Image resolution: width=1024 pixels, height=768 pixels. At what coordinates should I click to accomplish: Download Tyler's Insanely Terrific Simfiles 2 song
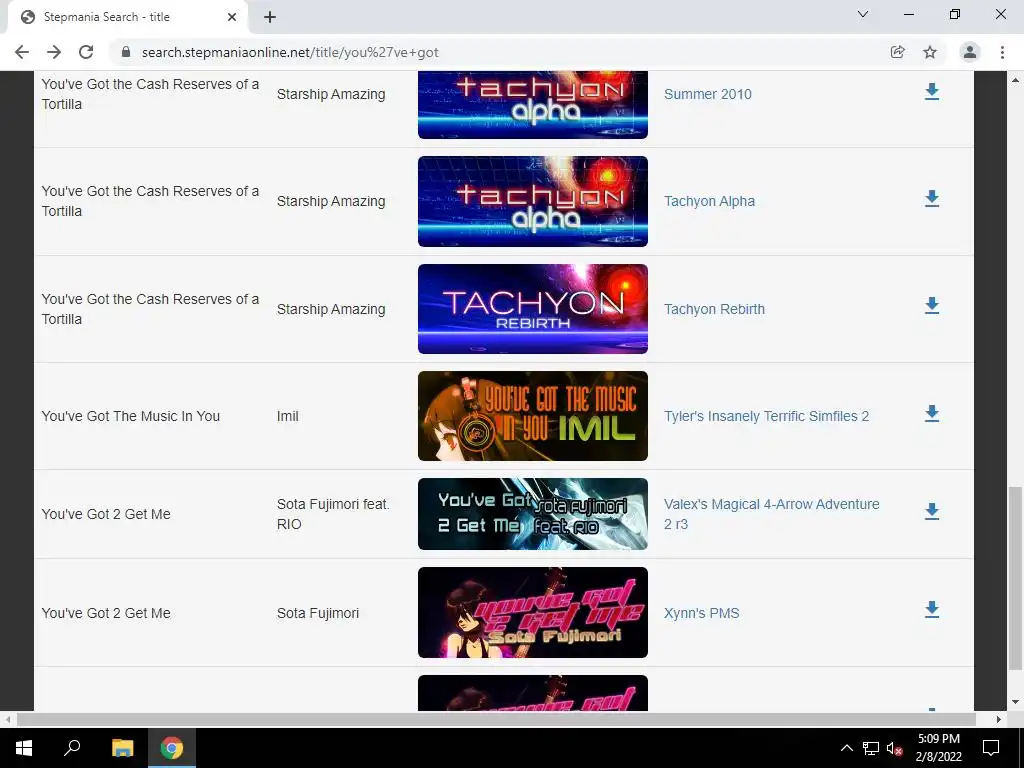(x=932, y=414)
